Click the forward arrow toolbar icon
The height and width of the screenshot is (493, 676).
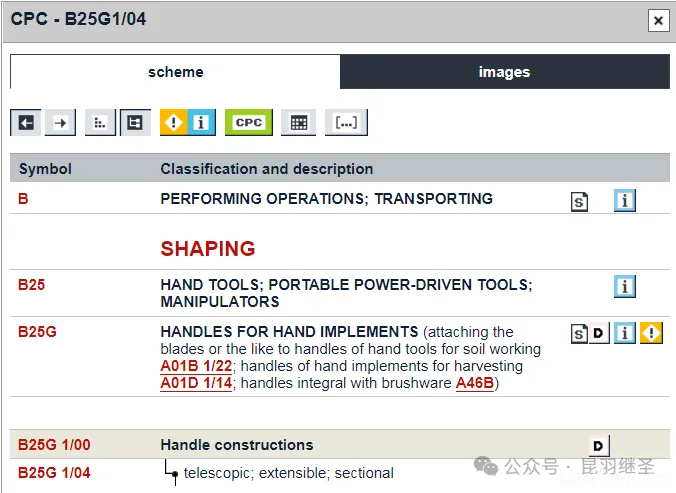(x=61, y=122)
